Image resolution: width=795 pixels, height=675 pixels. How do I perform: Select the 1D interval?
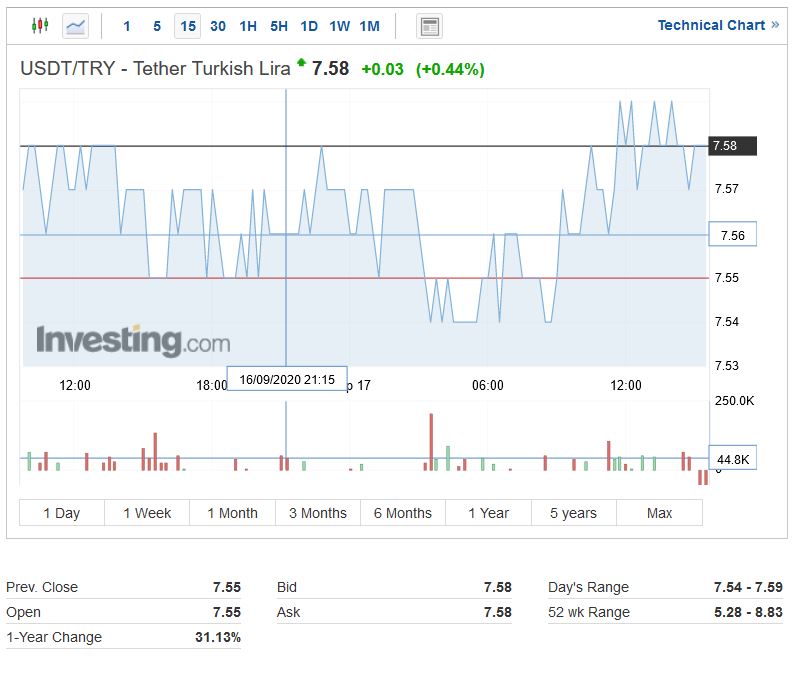click(309, 26)
